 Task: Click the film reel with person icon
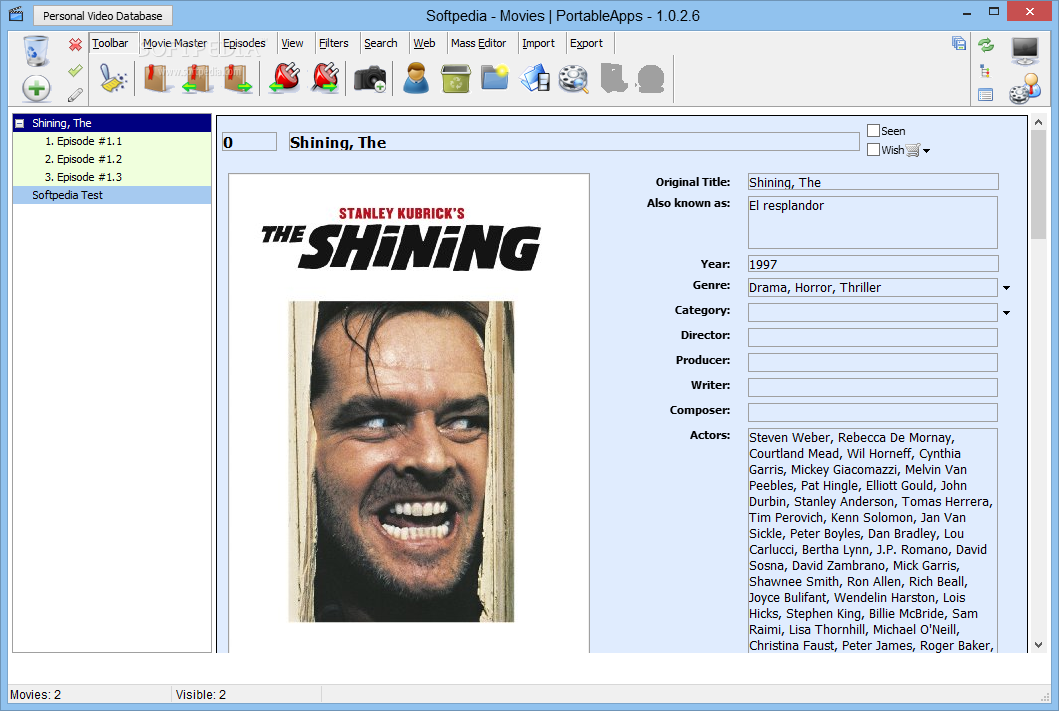click(x=1025, y=88)
